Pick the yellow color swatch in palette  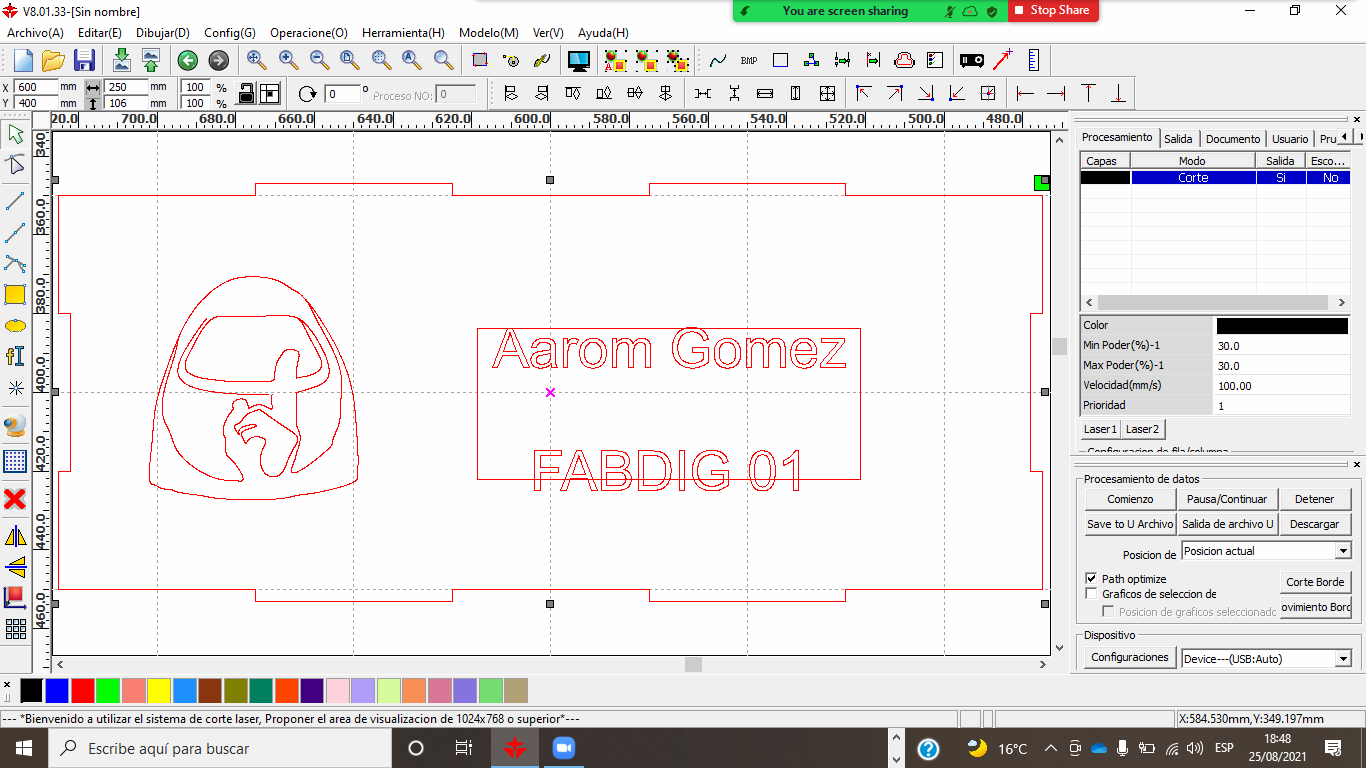(159, 690)
